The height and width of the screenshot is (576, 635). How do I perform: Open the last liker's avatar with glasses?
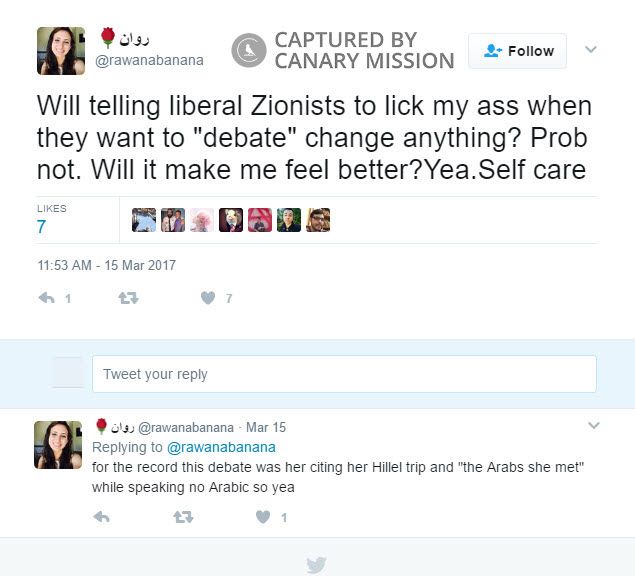(x=318, y=220)
